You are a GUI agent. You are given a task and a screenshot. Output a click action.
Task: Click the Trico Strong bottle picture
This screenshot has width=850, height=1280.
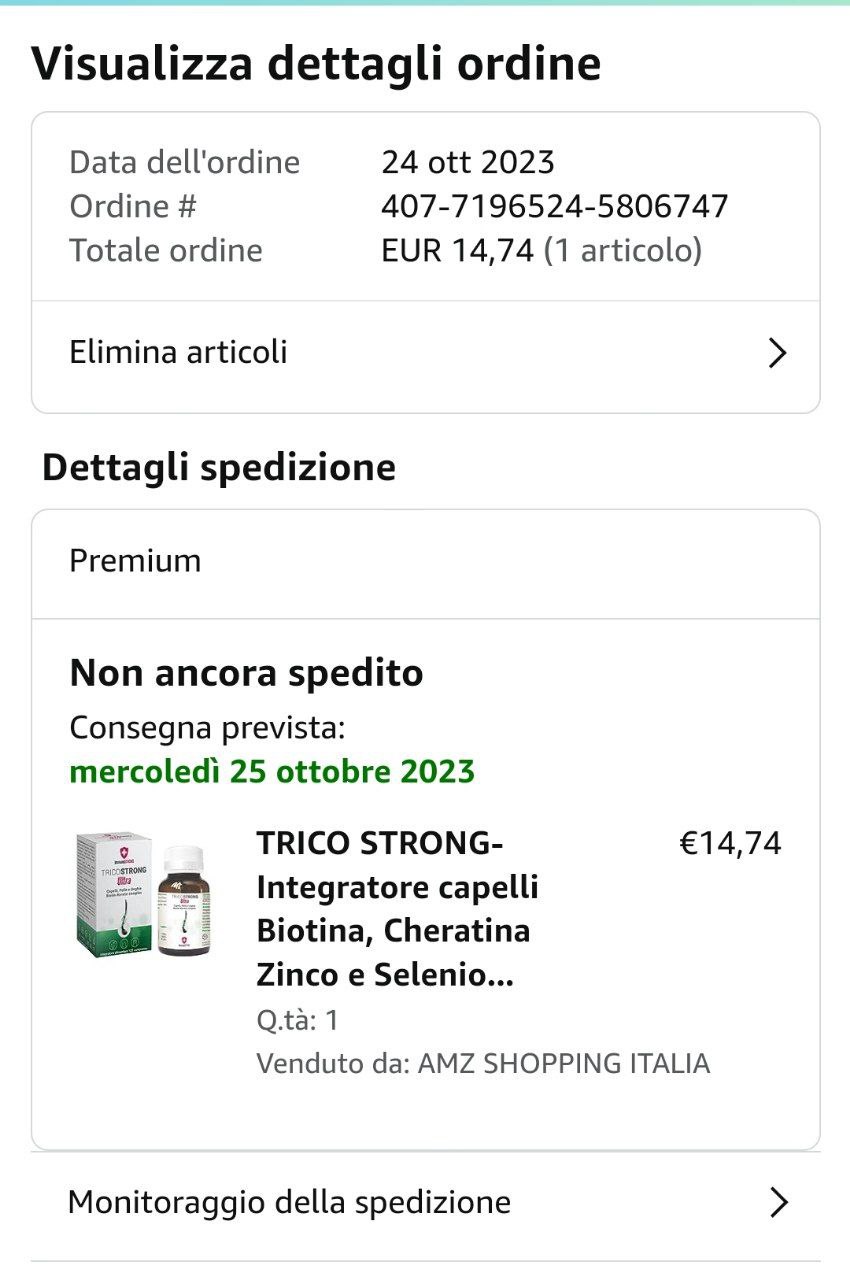(x=186, y=901)
